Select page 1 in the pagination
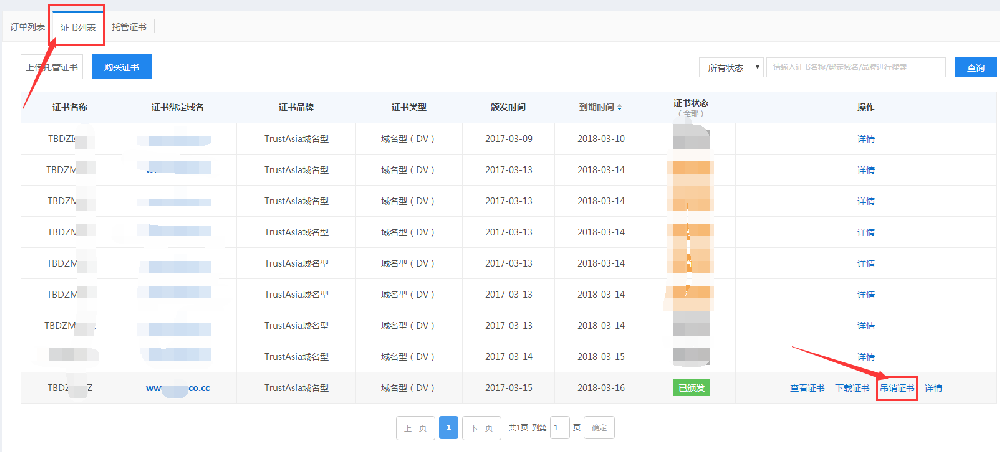Screen dimensions: 1000x452 click(448, 428)
